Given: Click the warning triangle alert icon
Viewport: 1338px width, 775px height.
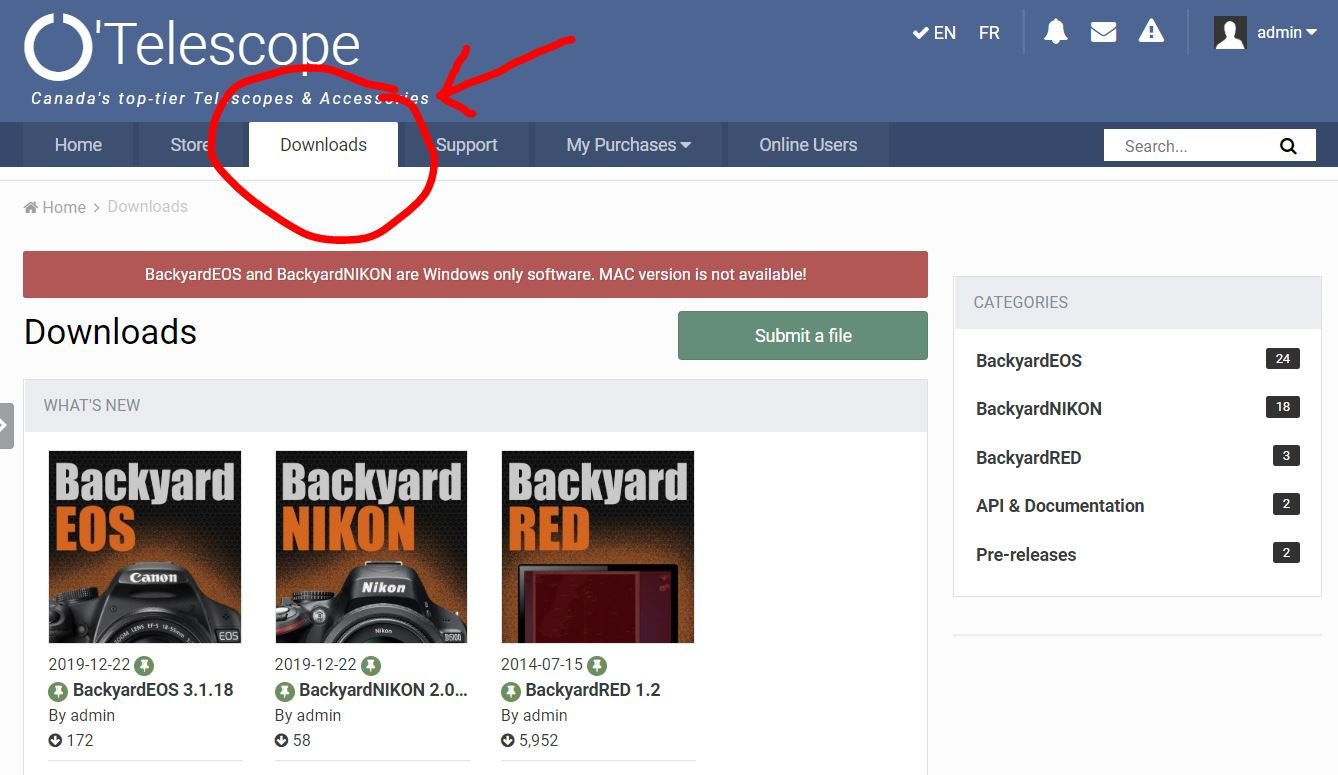Looking at the screenshot, I should pos(1151,32).
